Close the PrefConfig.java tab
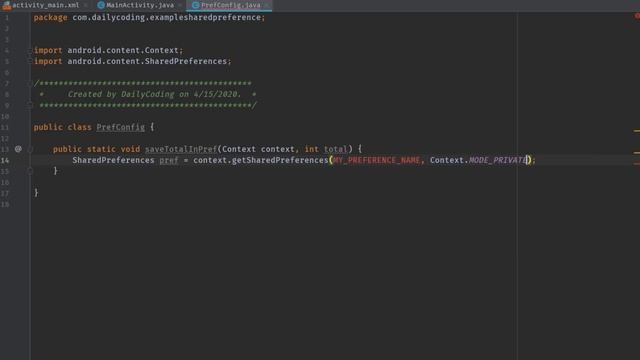This screenshot has width=640, height=360. click(267, 5)
